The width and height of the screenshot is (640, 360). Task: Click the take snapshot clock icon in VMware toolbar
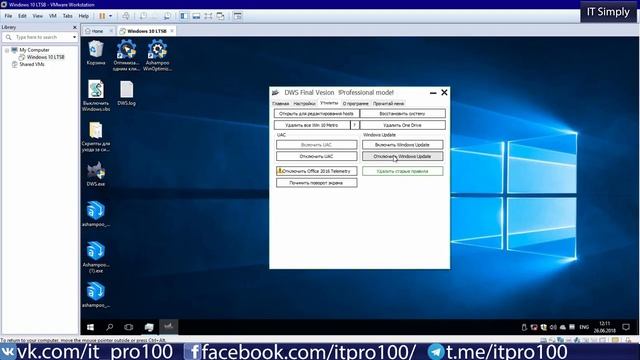pos(143,16)
